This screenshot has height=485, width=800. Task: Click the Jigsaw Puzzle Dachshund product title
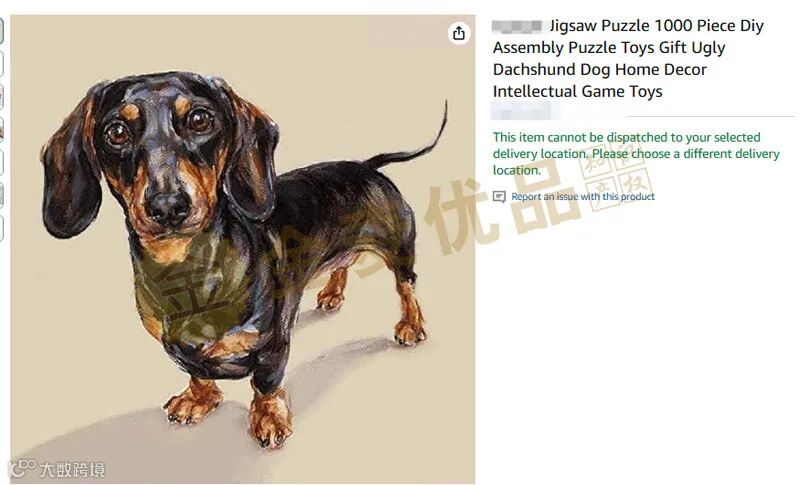click(628, 58)
